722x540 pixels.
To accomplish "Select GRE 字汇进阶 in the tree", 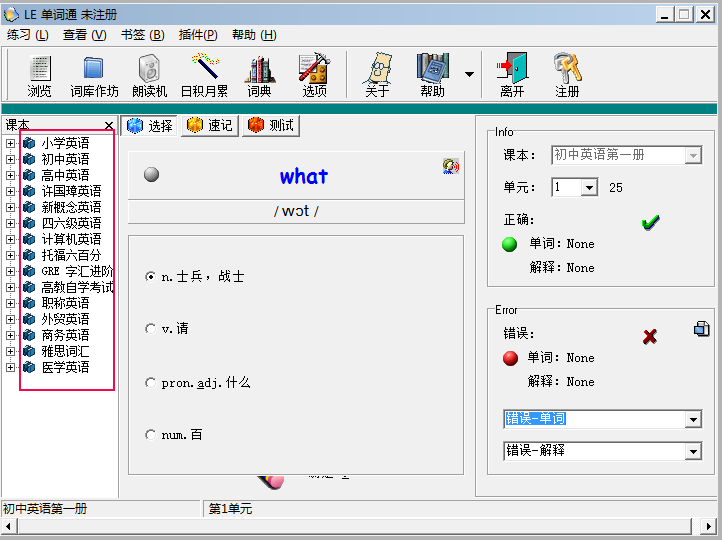I will [77, 271].
